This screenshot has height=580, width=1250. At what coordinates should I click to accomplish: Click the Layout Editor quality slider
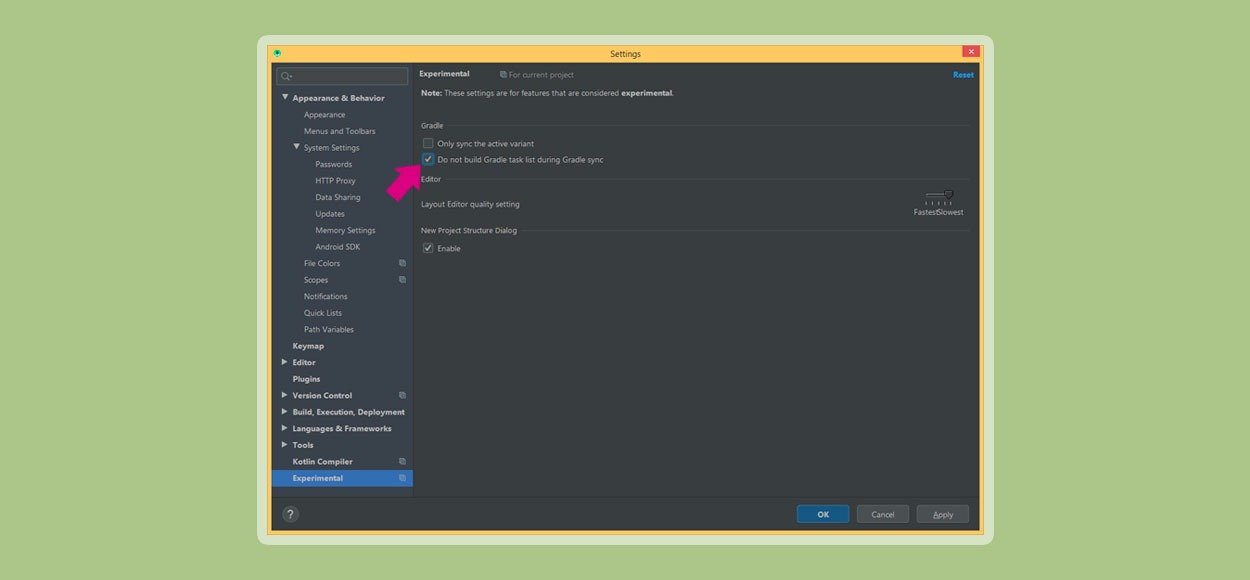(939, 196)
